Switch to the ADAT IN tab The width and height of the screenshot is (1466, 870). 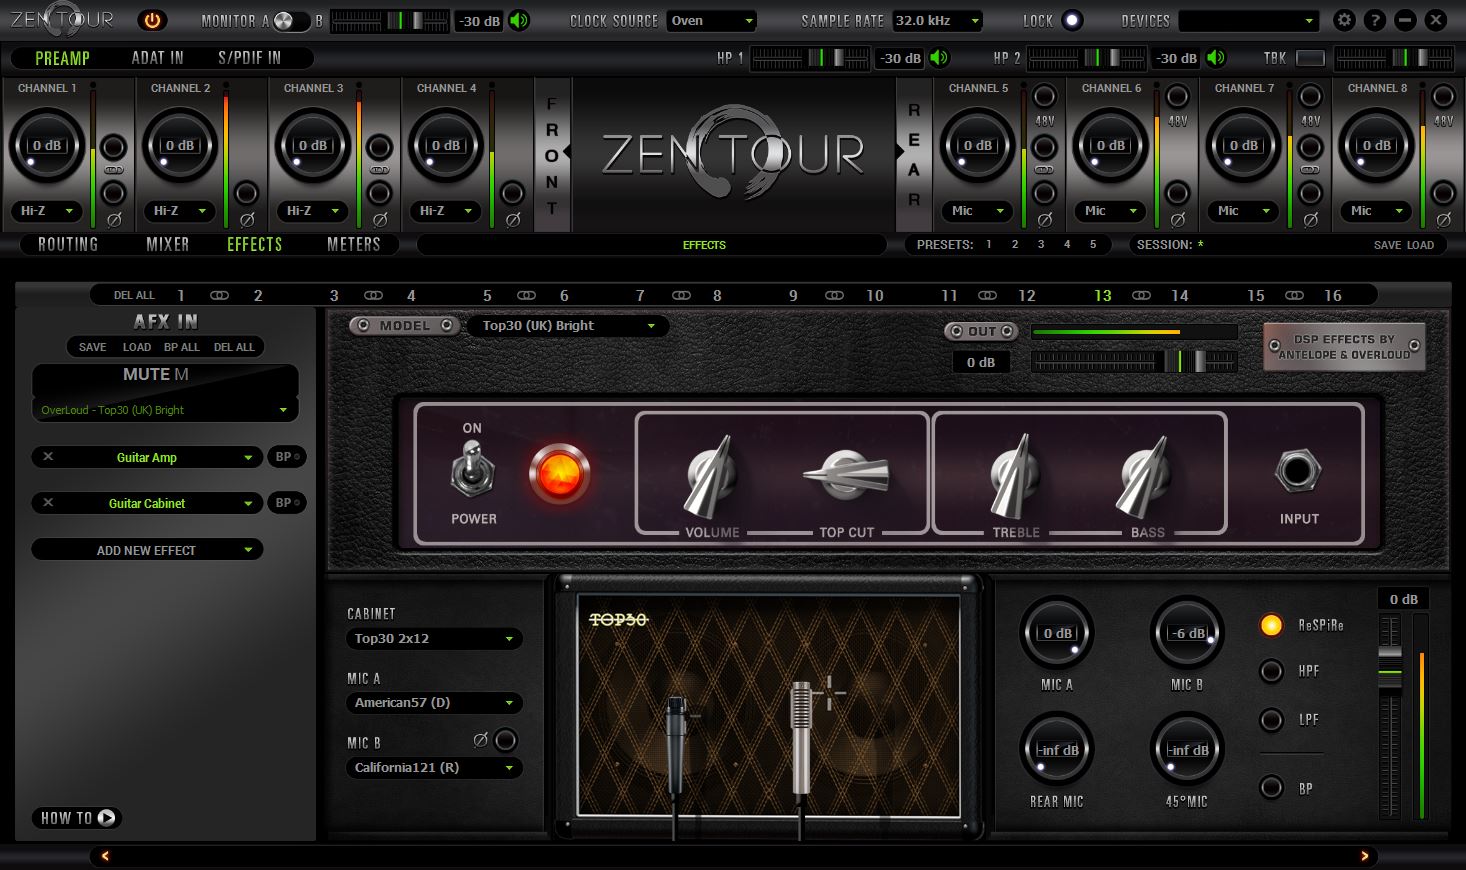coord(157,58)
